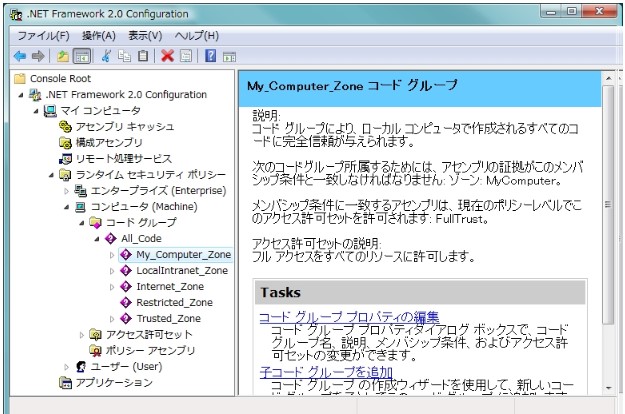The image size is (625, 414).
Task: Click the red X Delete icon
Action: pyautogui.click(x=167, y=56)
